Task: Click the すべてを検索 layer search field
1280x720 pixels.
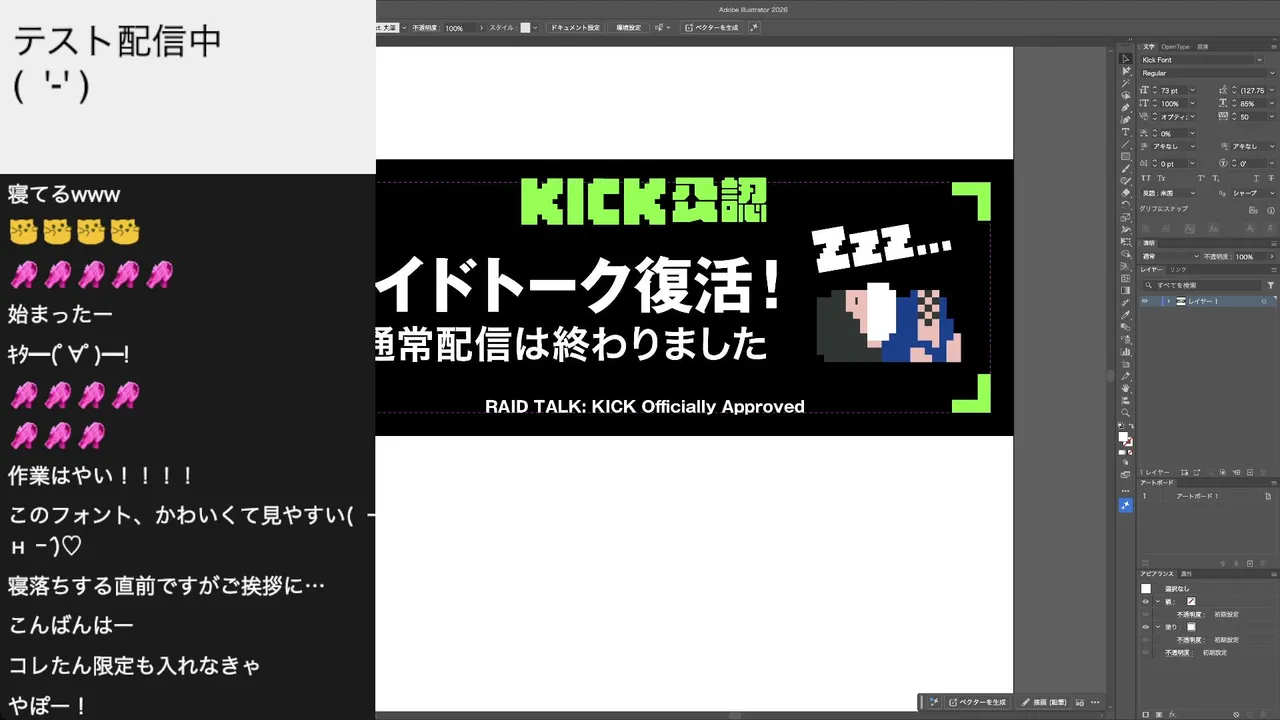Action: (x=1202, y=285)
